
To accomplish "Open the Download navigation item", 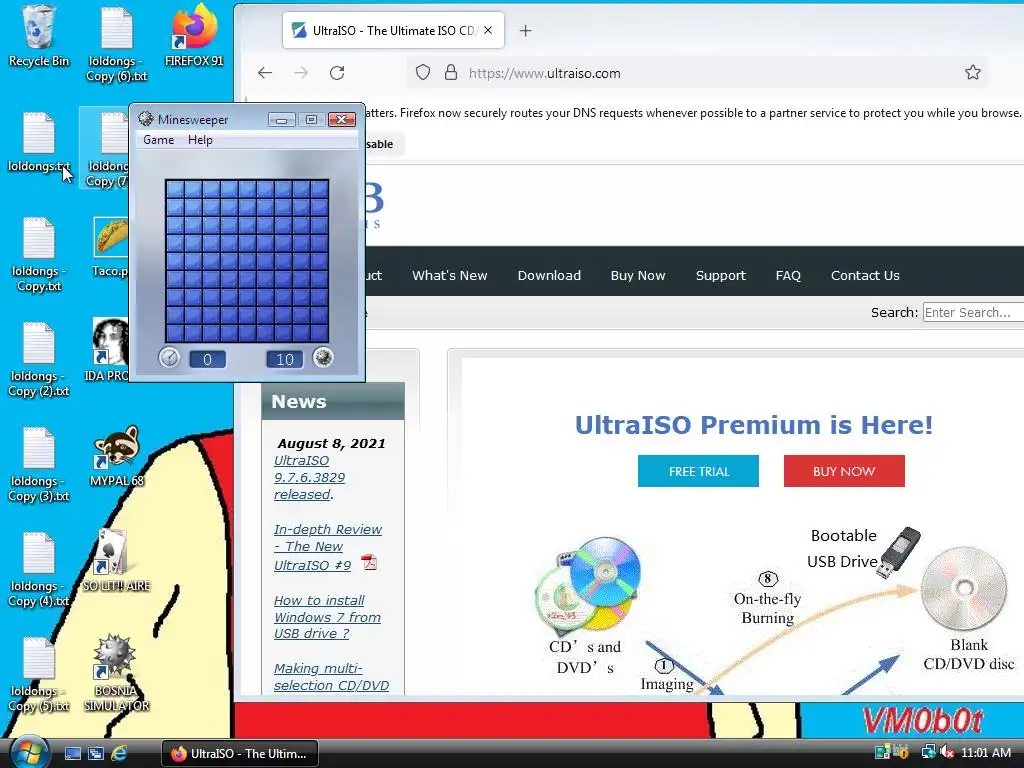I will pos(549,276).
